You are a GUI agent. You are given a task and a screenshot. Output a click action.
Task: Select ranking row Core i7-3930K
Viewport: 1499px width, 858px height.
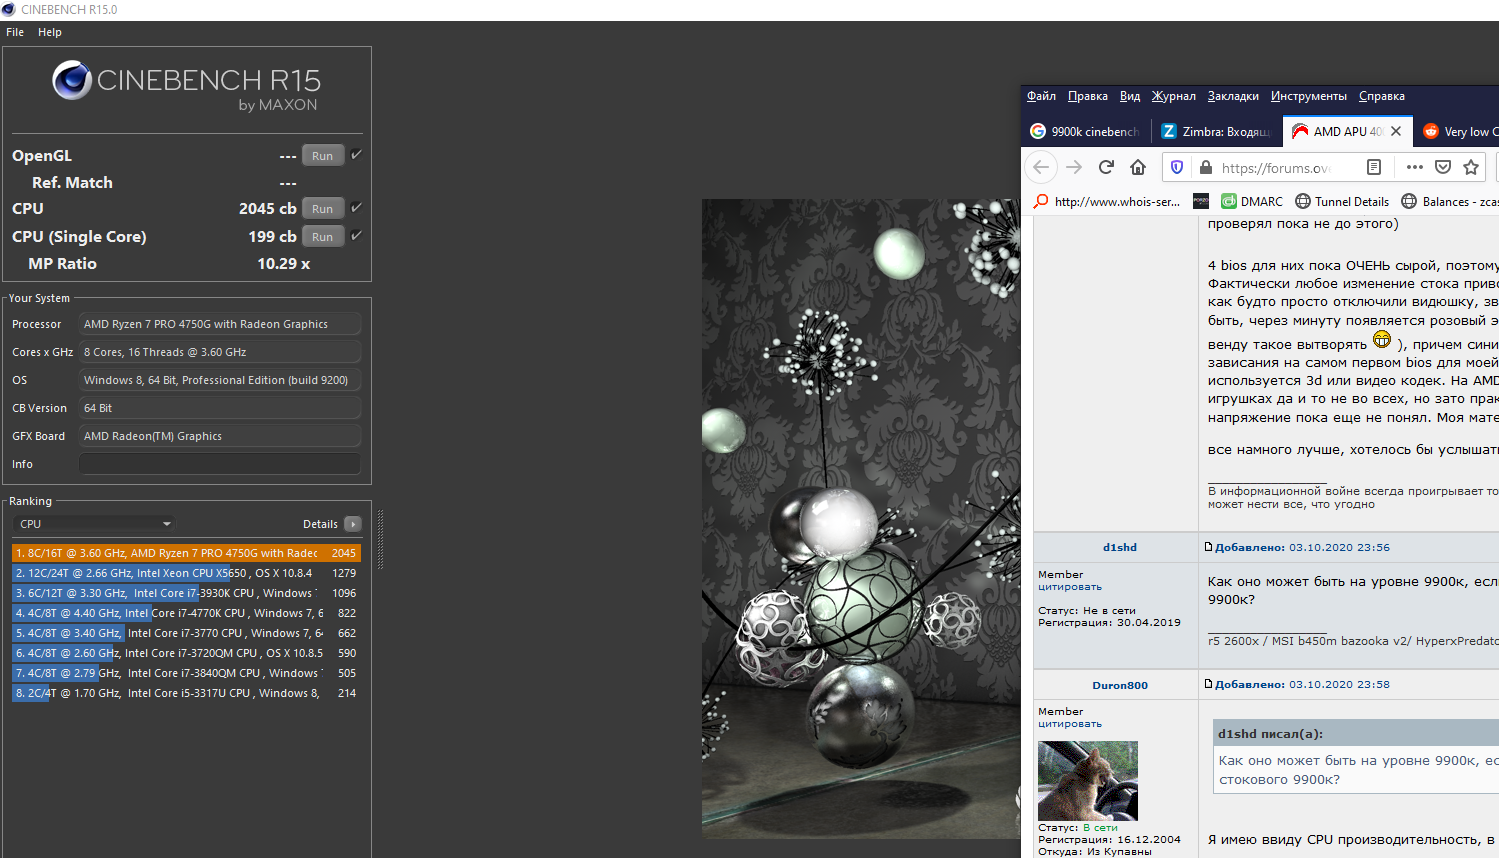pos(186,593)
